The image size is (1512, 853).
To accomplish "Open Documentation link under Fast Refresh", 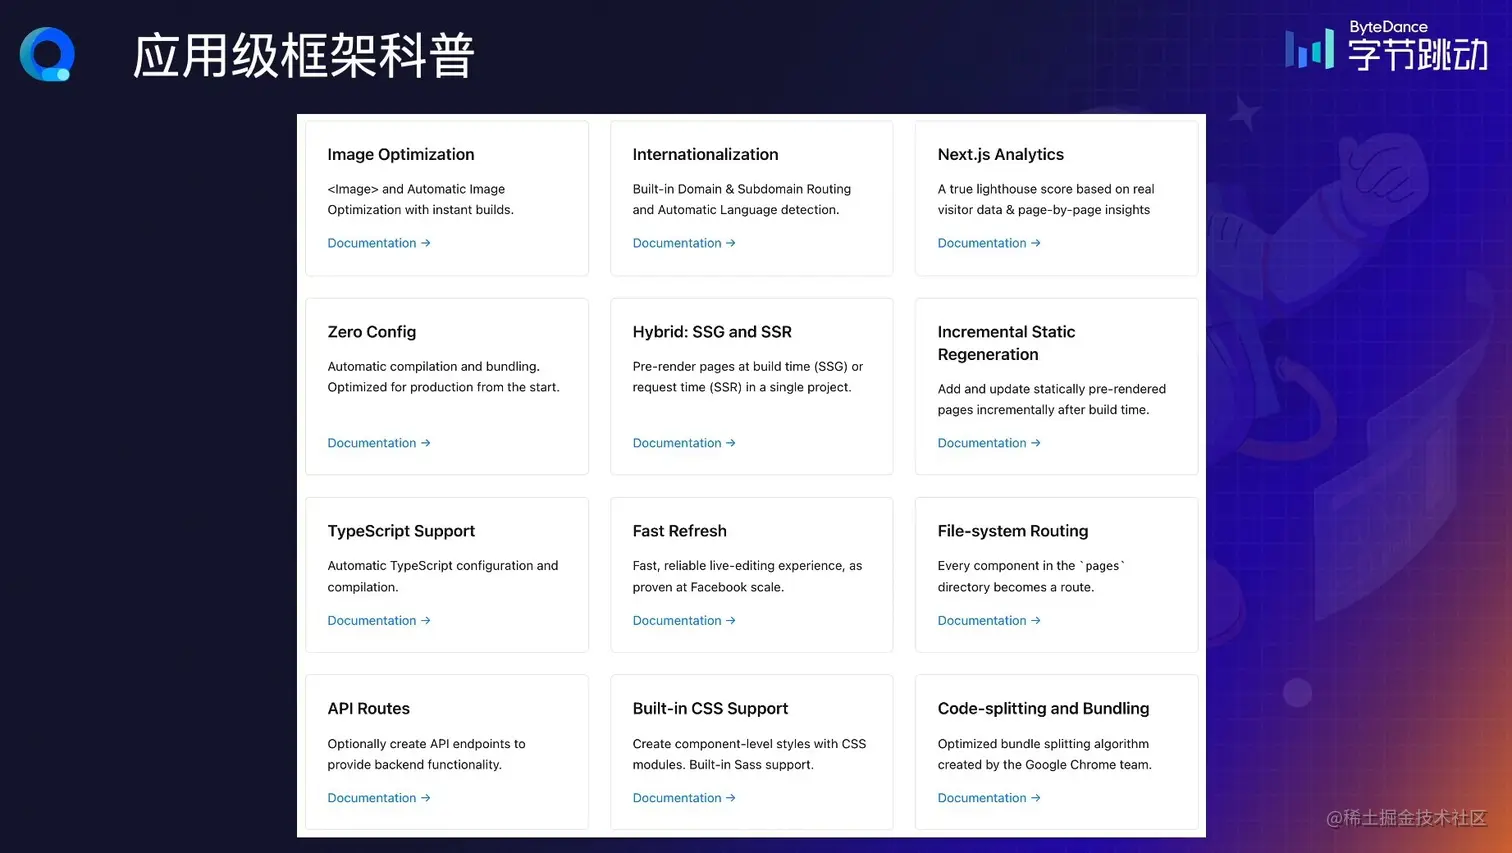I will (684, 621).
